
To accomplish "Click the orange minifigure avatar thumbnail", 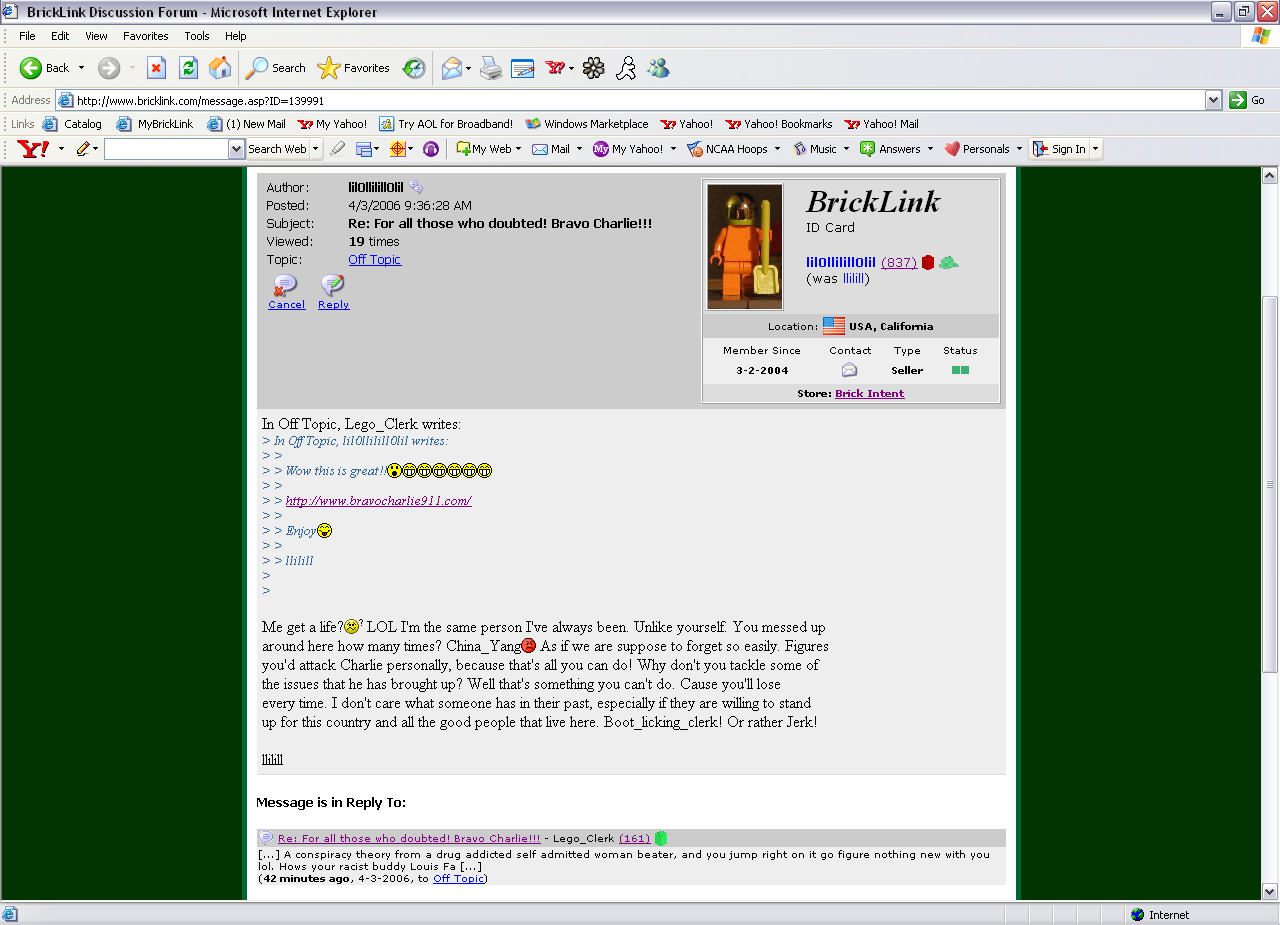I will pyautogui.click(x=745, y=247).
